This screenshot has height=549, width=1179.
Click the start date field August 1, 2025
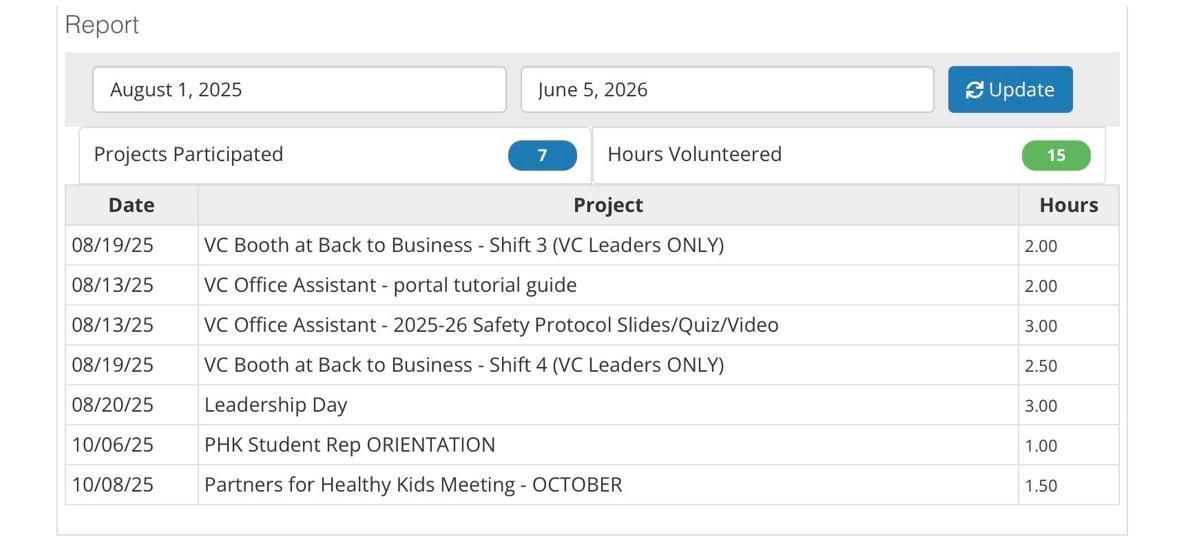[x=299, y=90]
